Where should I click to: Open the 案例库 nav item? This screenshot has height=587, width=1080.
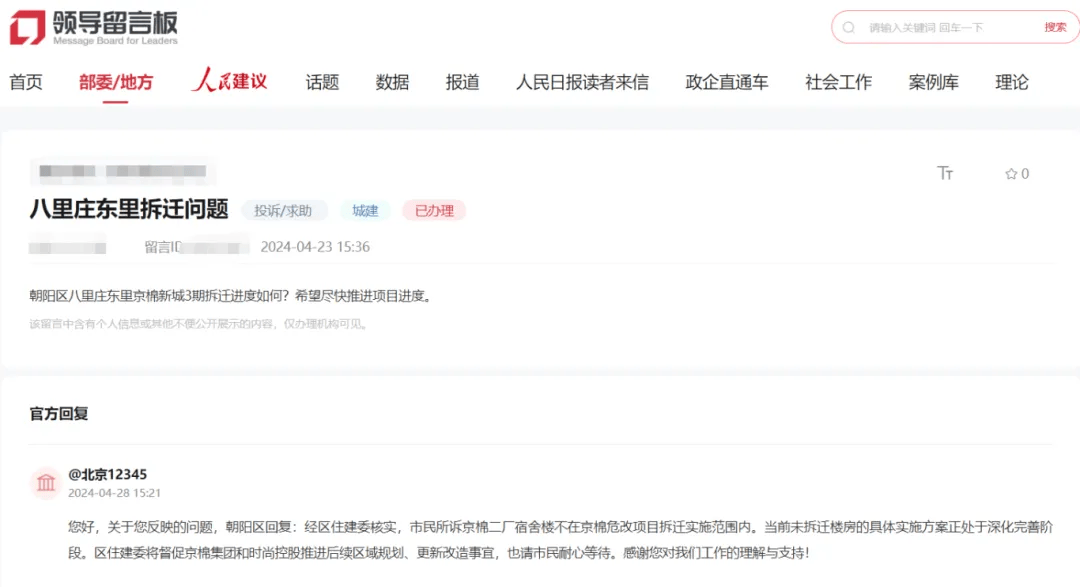[933, 82]
